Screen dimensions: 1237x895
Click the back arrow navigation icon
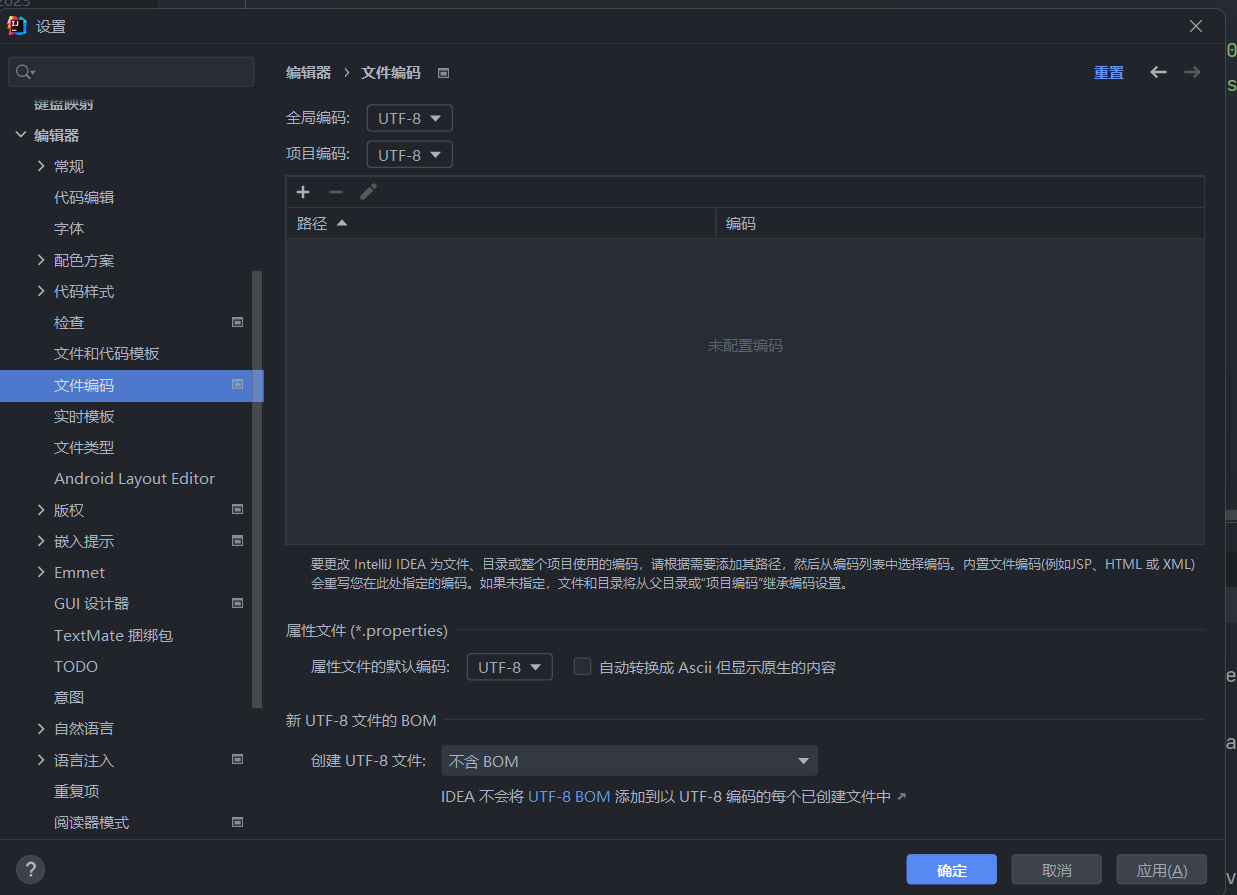click(x=1158, y=72)
